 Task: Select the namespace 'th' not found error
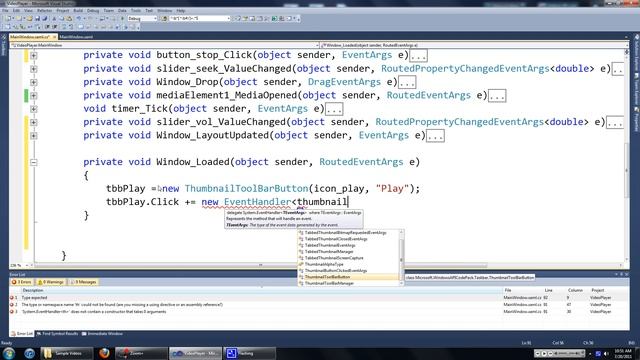(319, 305)
